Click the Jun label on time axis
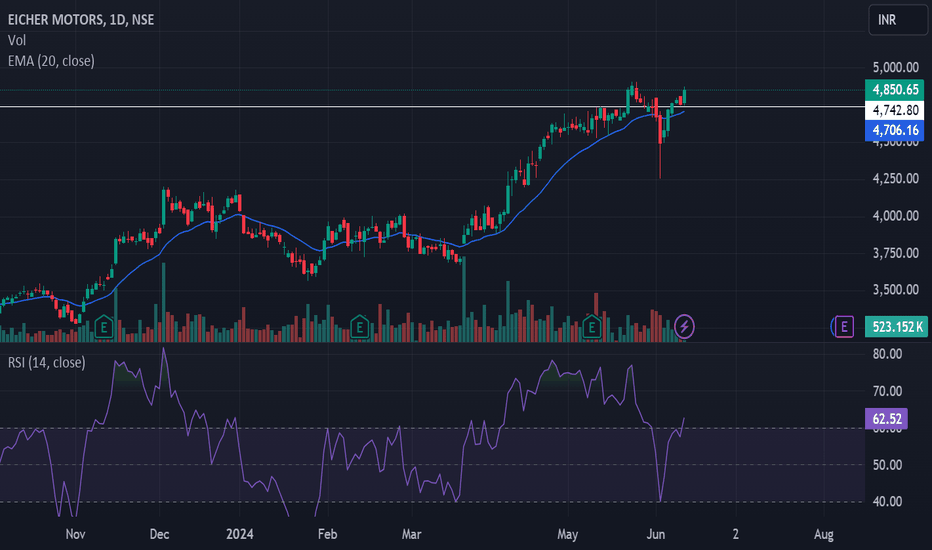This screenshot has width=932, height=550. 656,534
